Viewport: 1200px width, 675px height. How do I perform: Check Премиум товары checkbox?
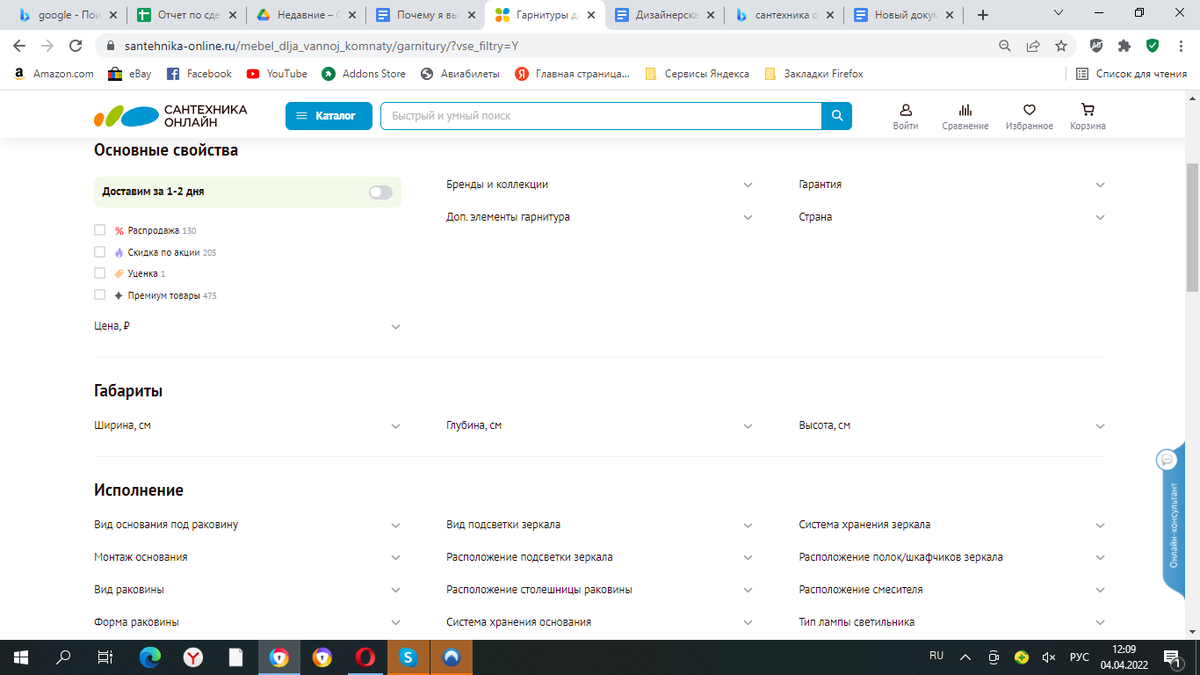(100, 295)
